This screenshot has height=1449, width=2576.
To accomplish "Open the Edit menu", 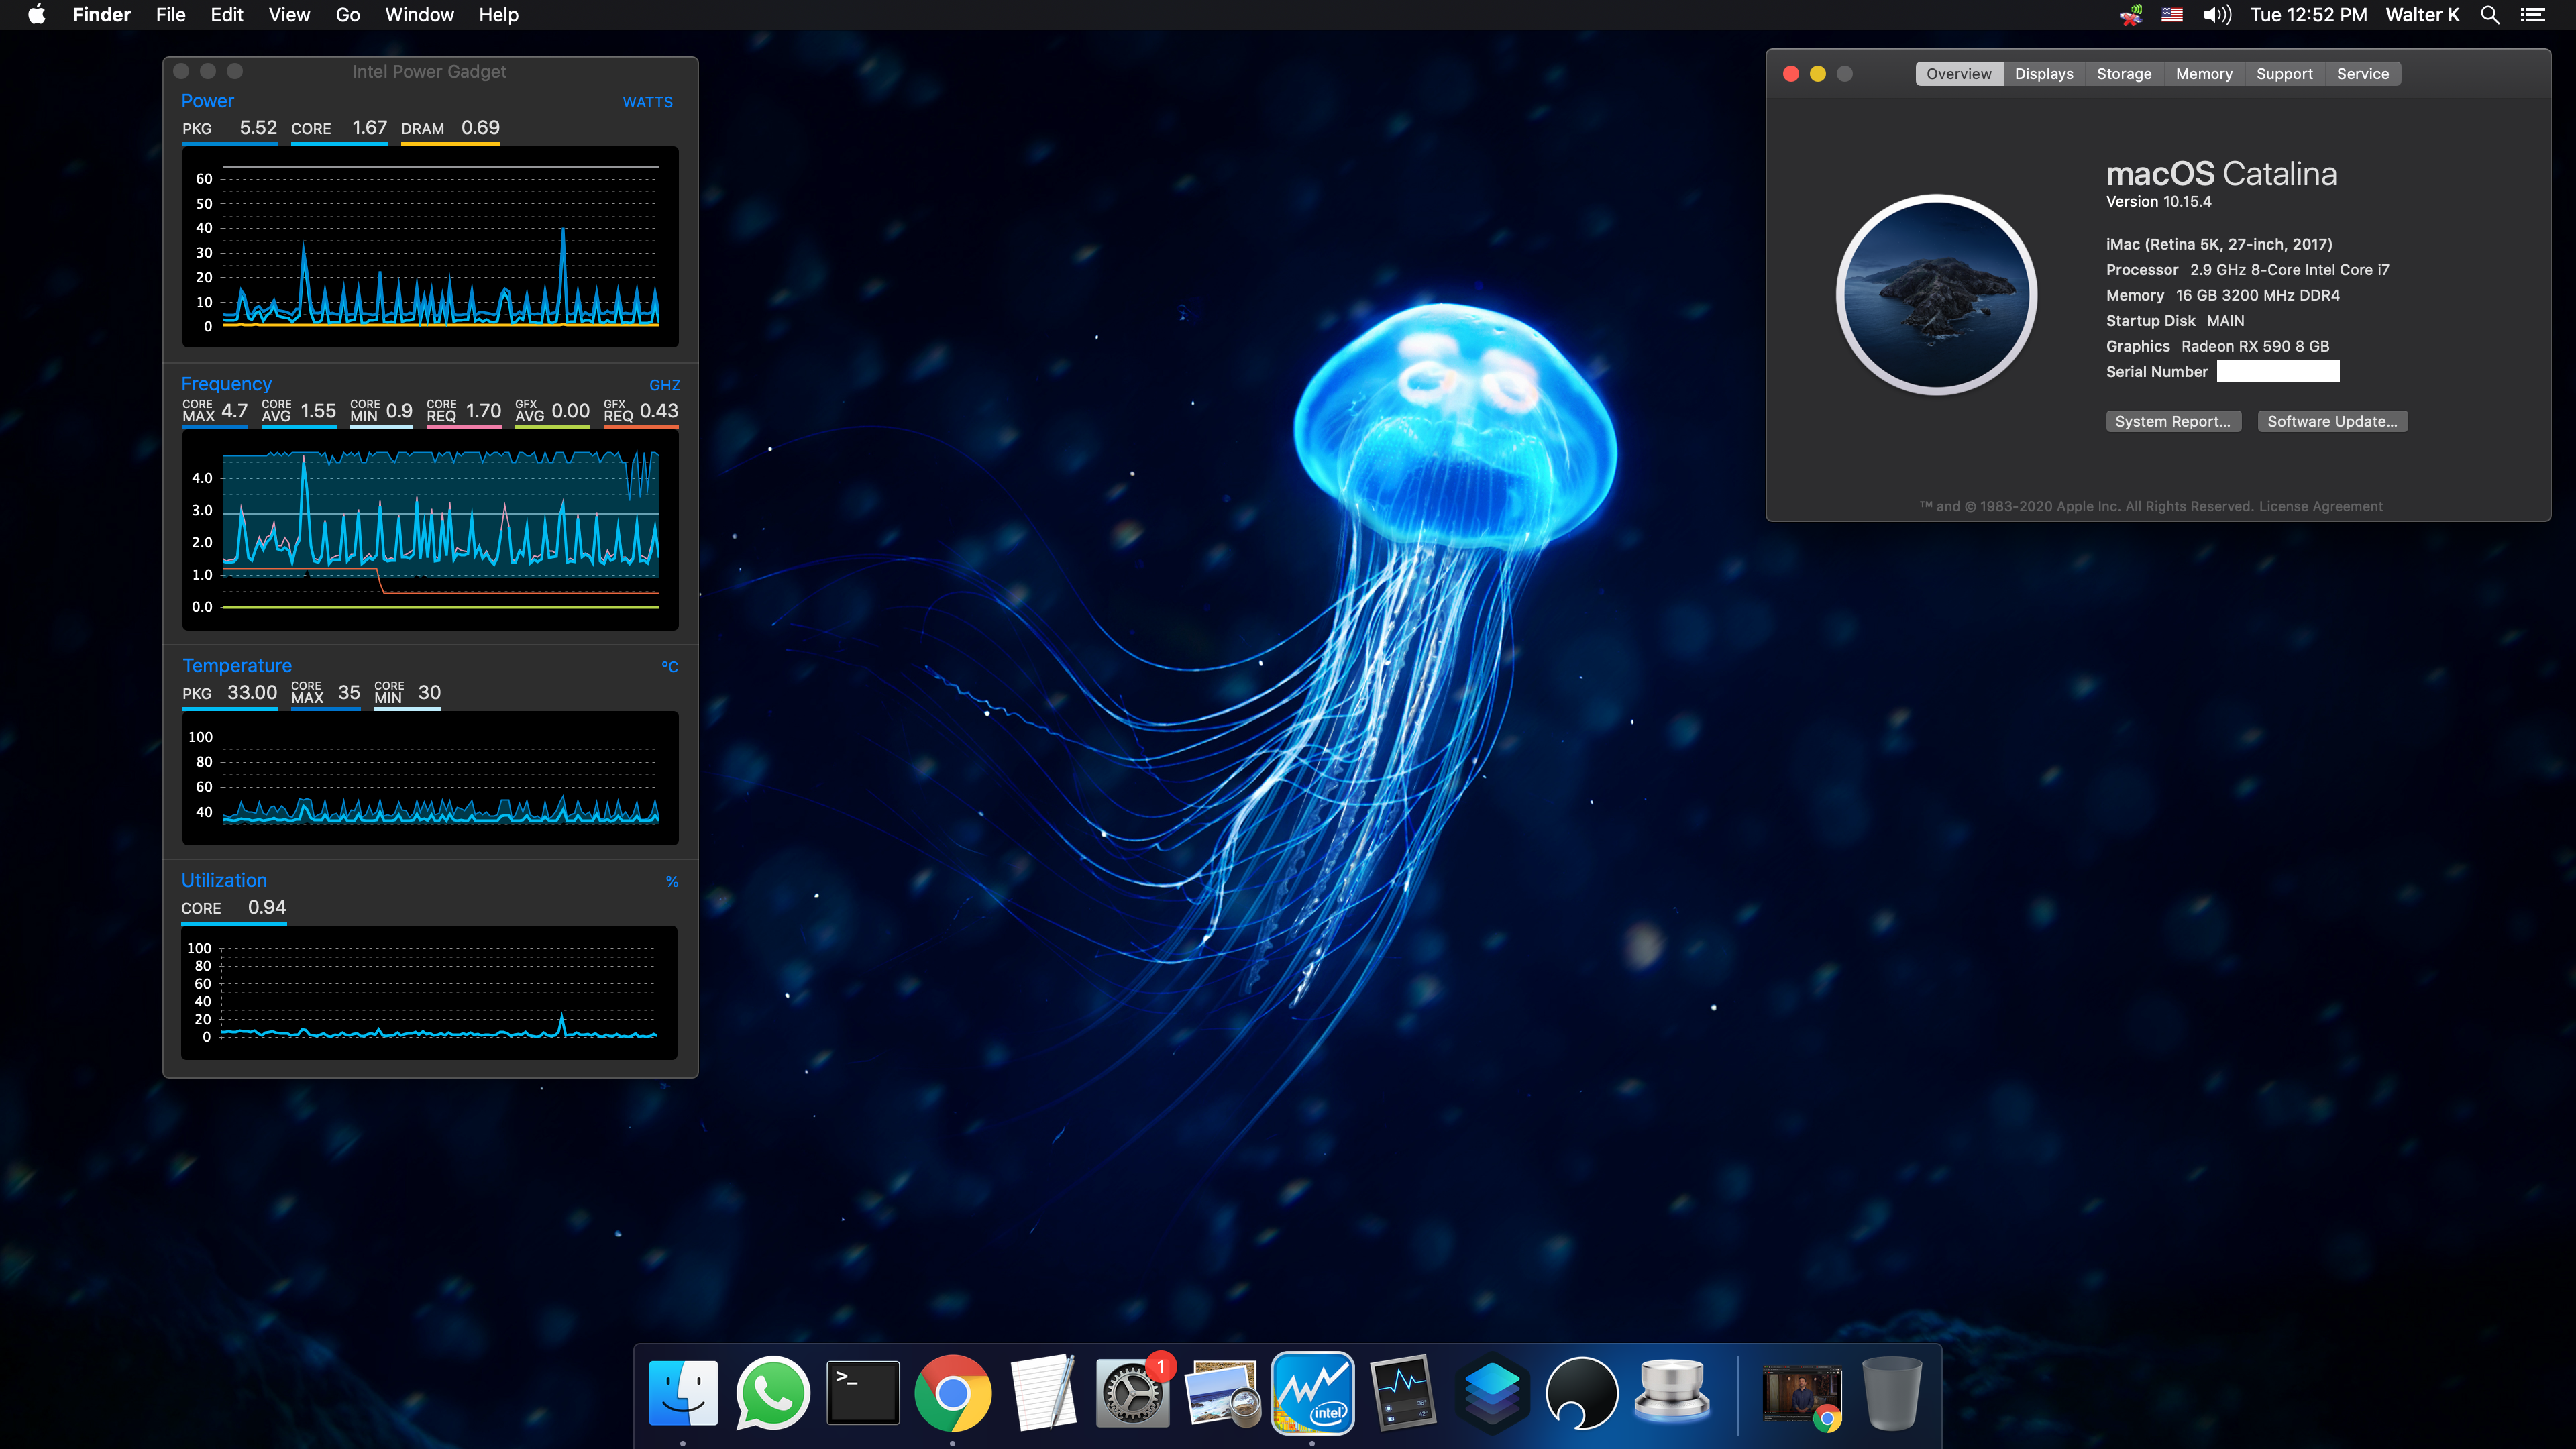I will [227, 15].
